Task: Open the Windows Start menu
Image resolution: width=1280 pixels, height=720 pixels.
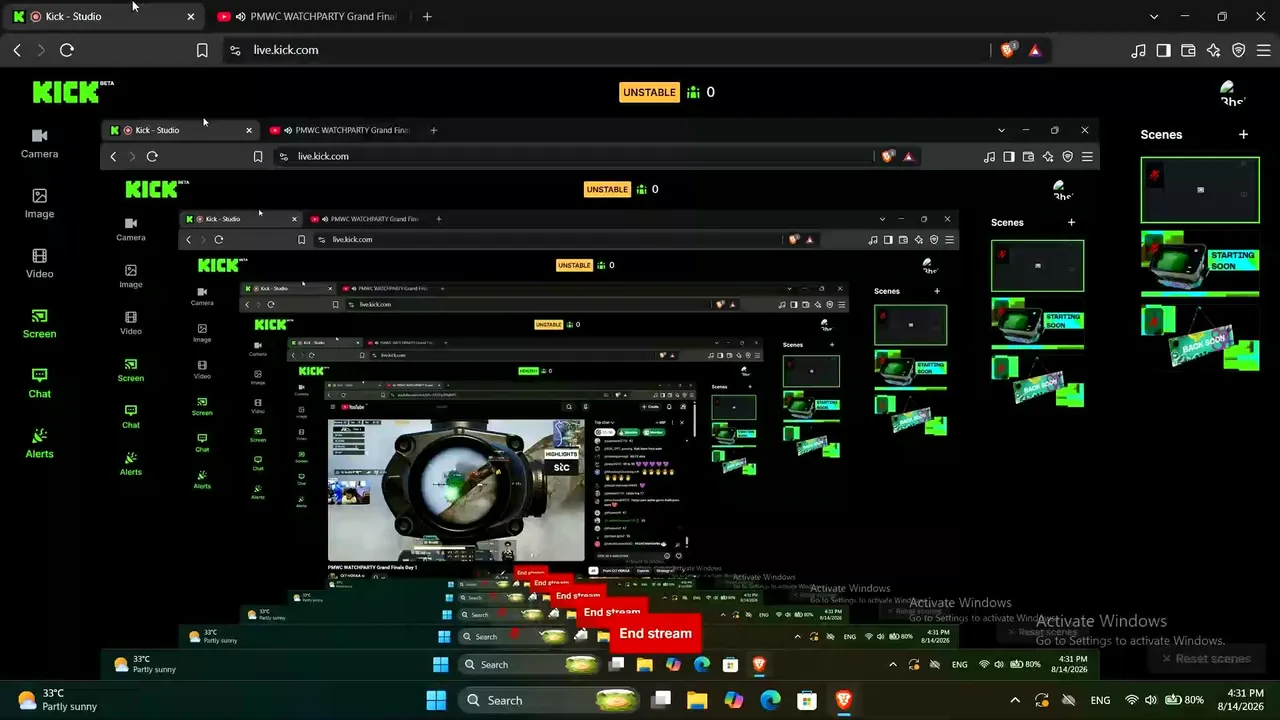Action: tap(437, 700)
